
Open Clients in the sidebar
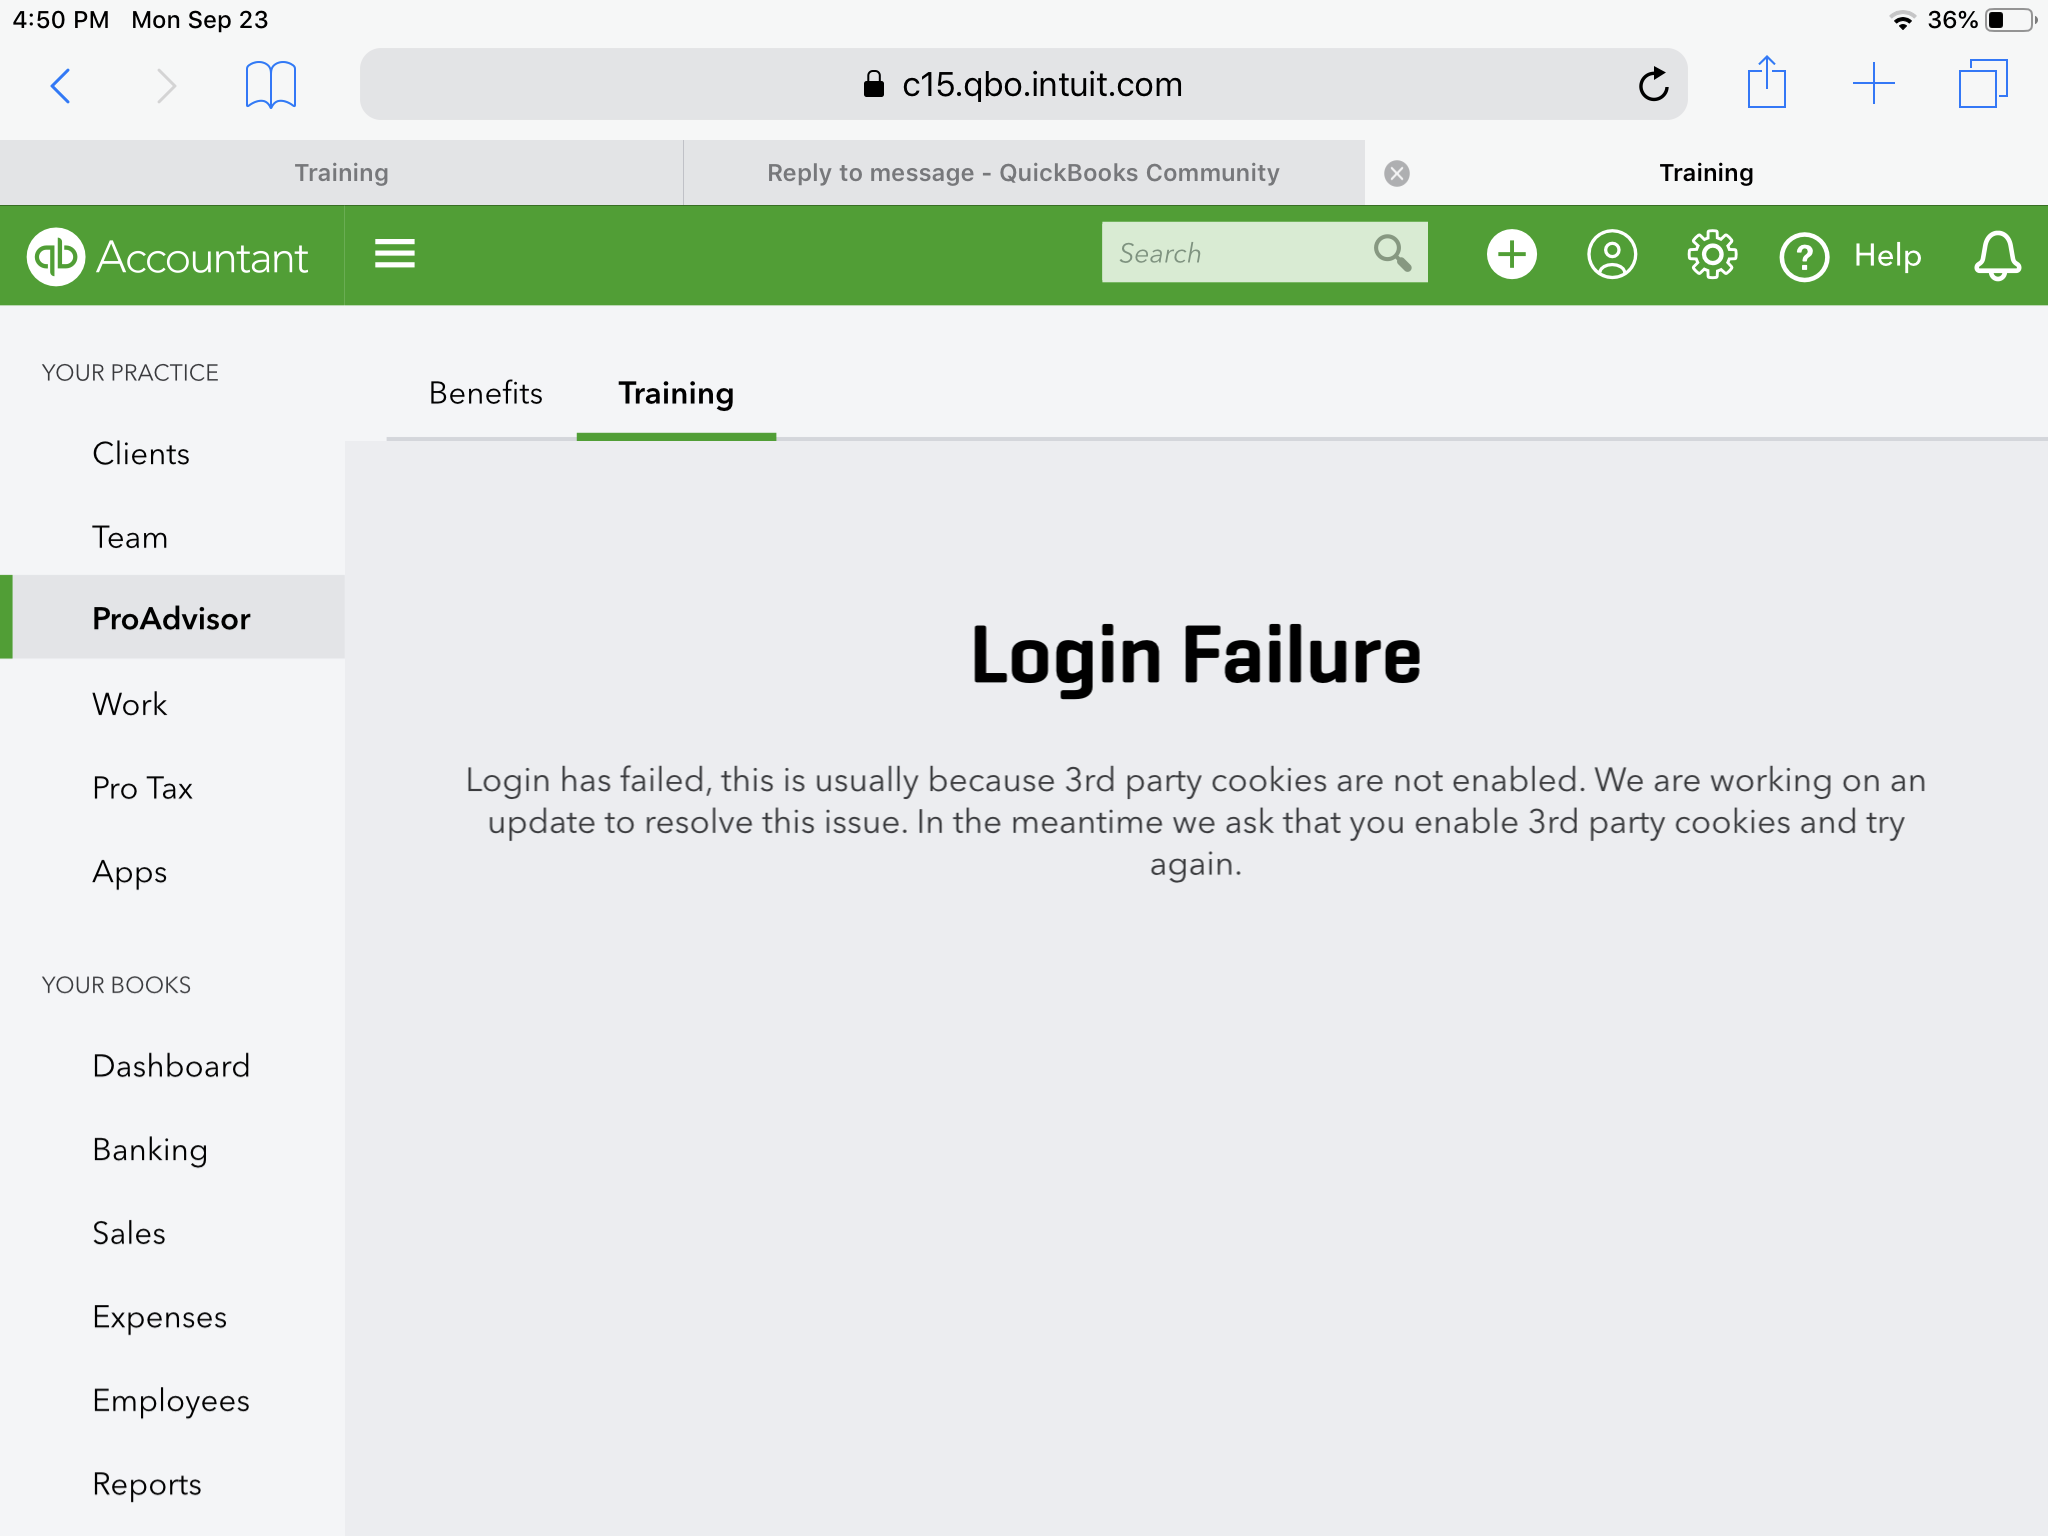tap(141, 454)
